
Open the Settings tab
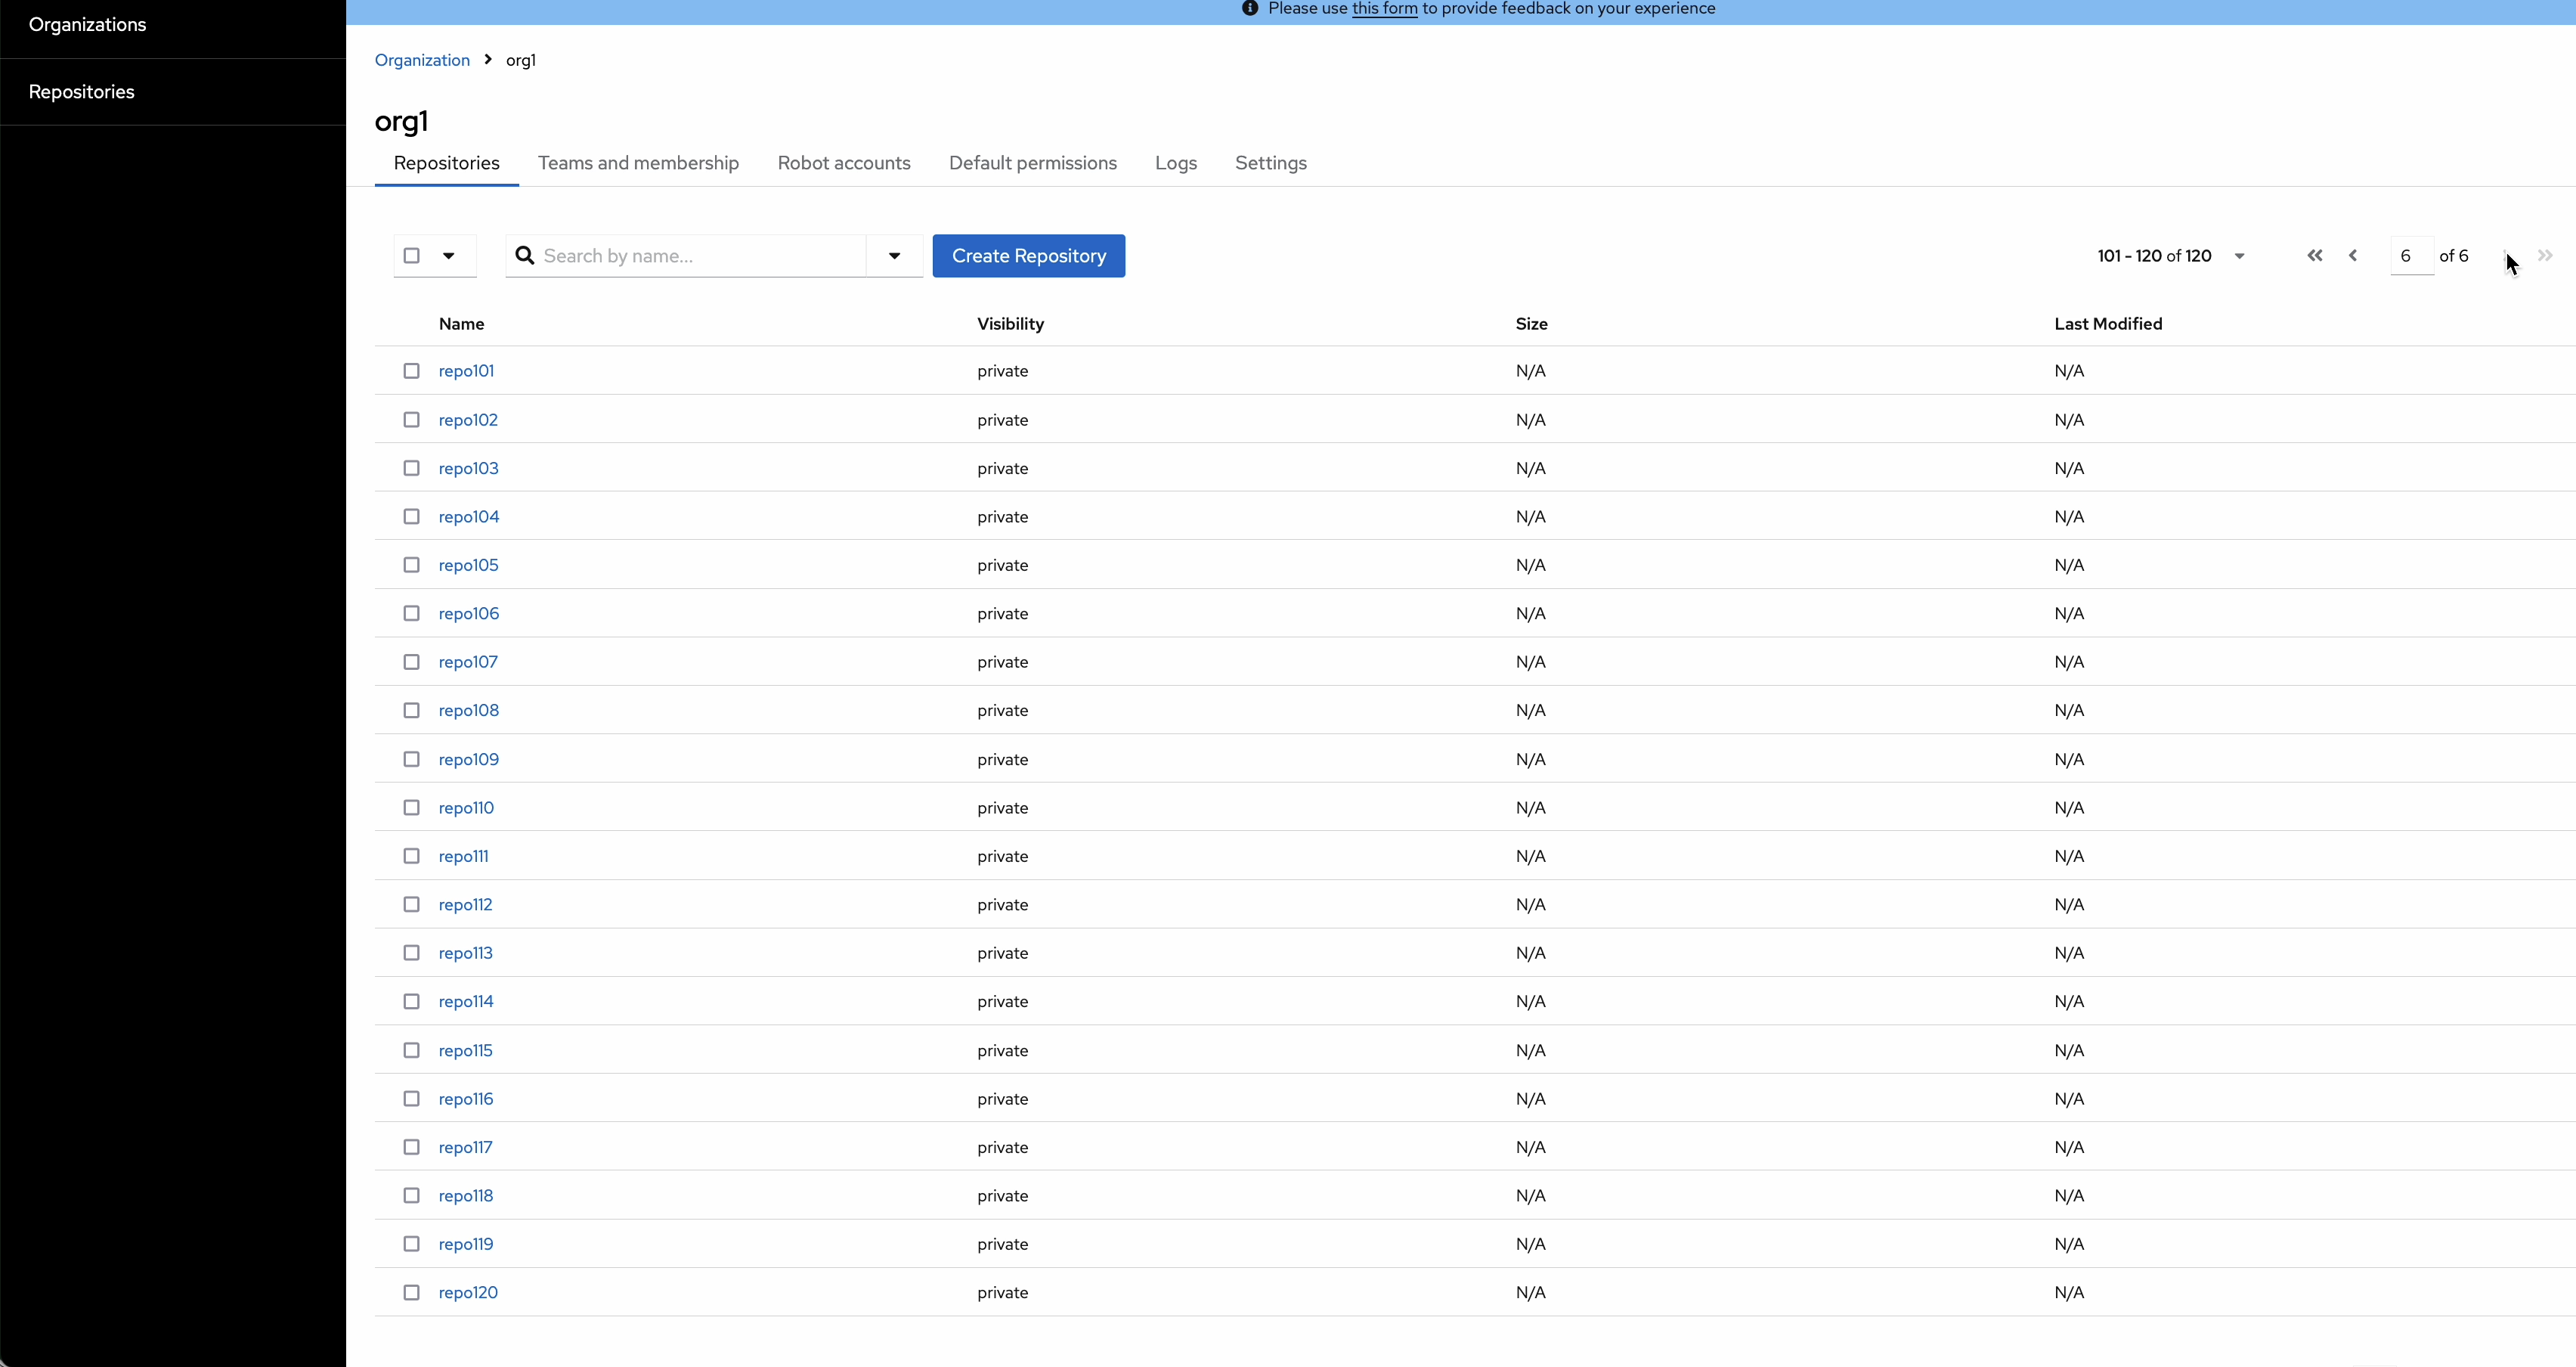tap(1270, 163)
